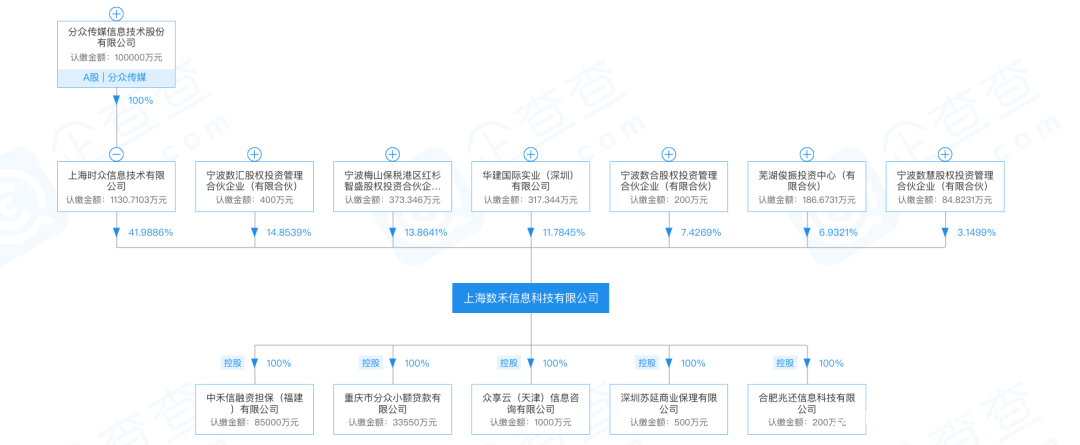The width and height of the screenshot is (1080, 445).
Task: Click 认缴金额：1130.7103万元 text
Action: click(116, 200)
